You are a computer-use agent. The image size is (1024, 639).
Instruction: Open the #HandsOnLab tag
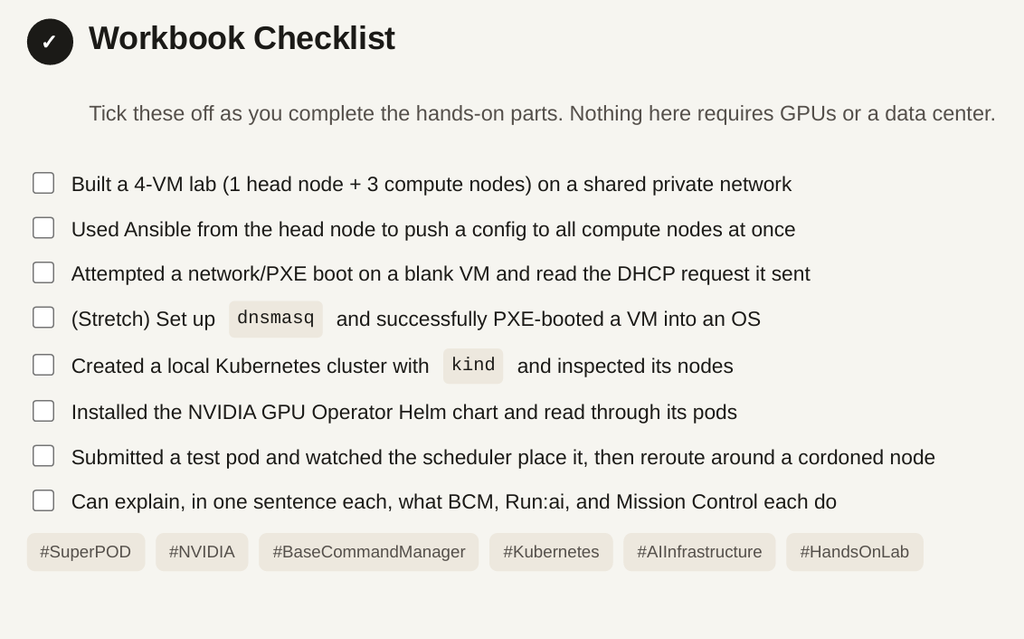854,552
